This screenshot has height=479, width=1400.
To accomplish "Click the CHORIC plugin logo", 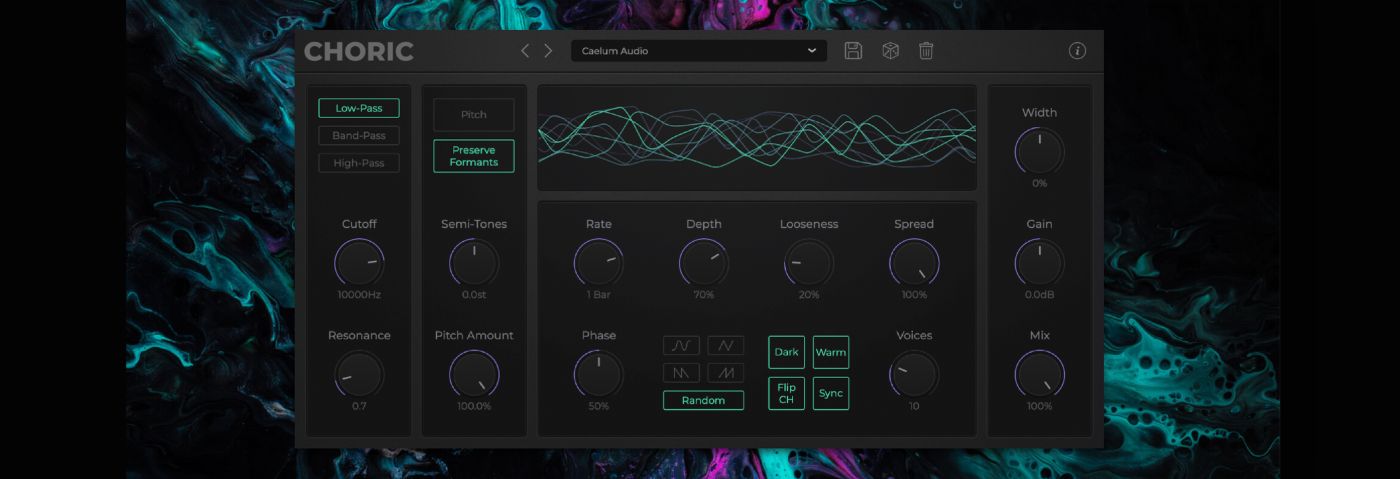I will 359,52.
